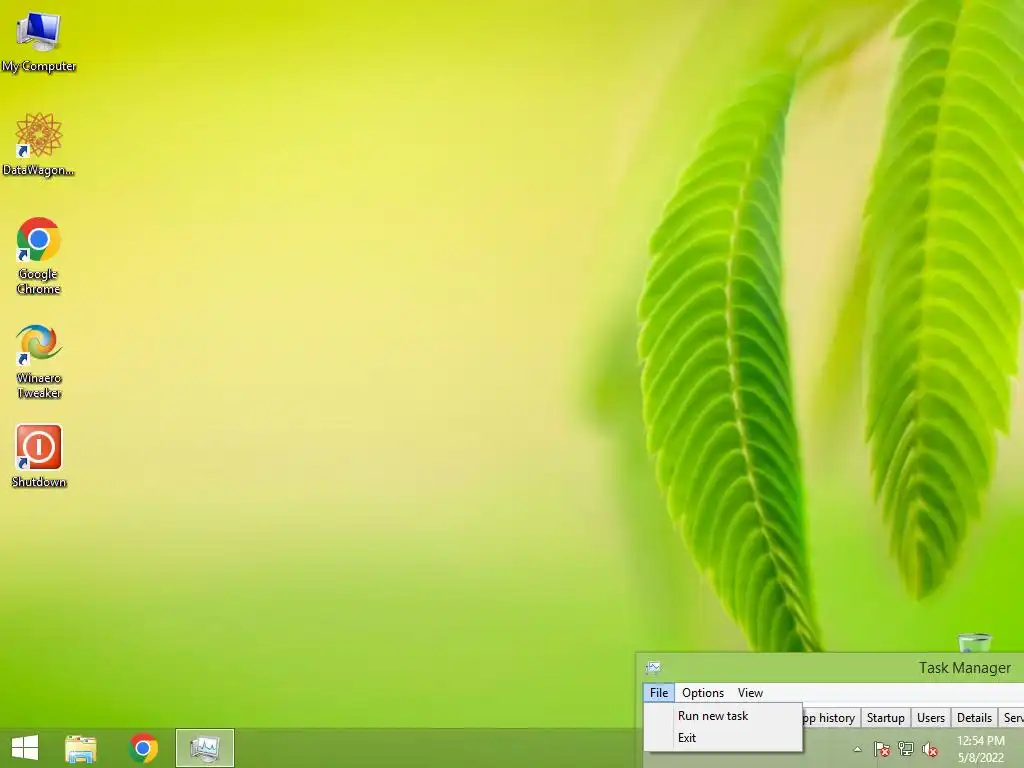Select the Google Chrome desktop shortcut
The image size is (1024, 768).
[39, 255]
